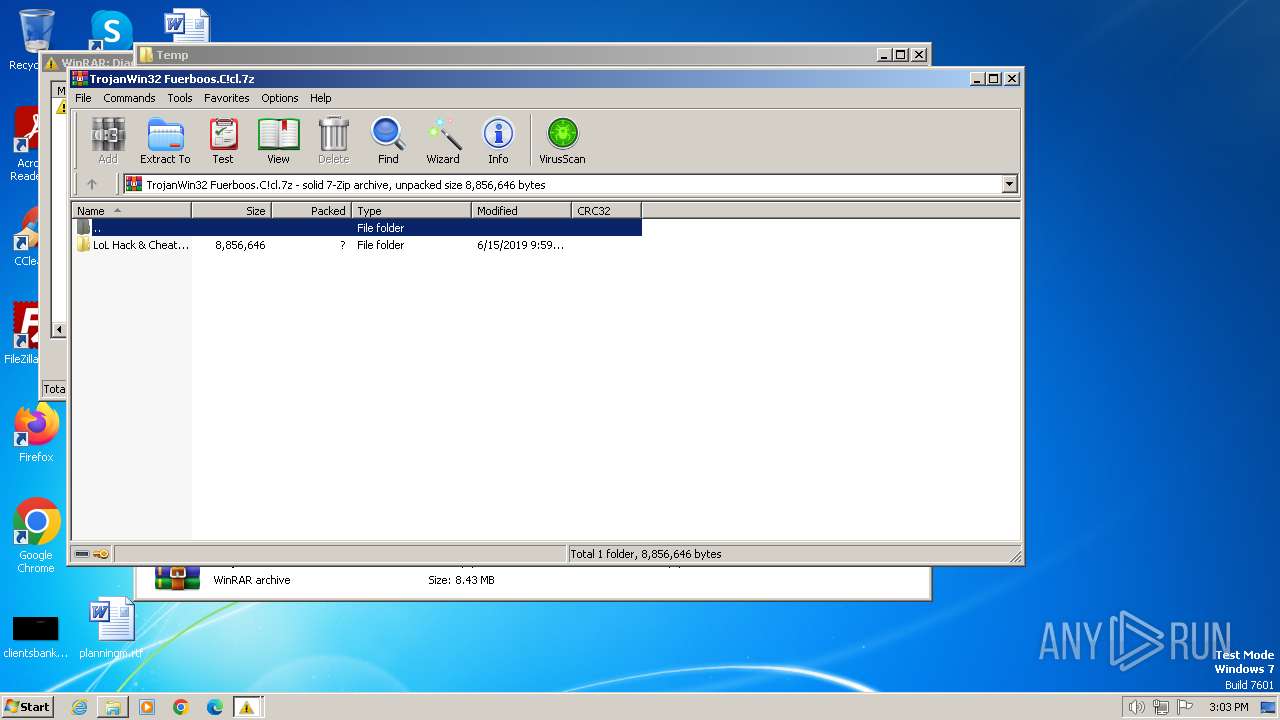
Task: Select the parent '..' folder row
Action: pos(357,228)
